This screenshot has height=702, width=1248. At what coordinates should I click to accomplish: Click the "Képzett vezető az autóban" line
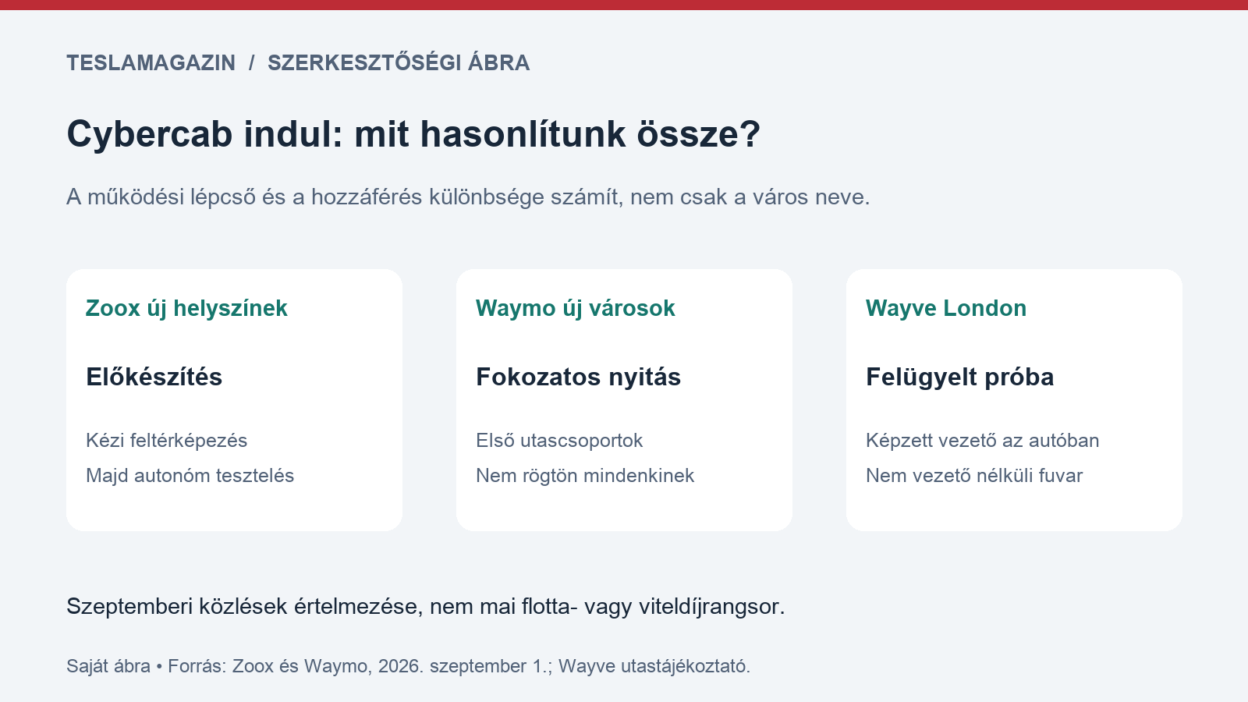point(982,440)
